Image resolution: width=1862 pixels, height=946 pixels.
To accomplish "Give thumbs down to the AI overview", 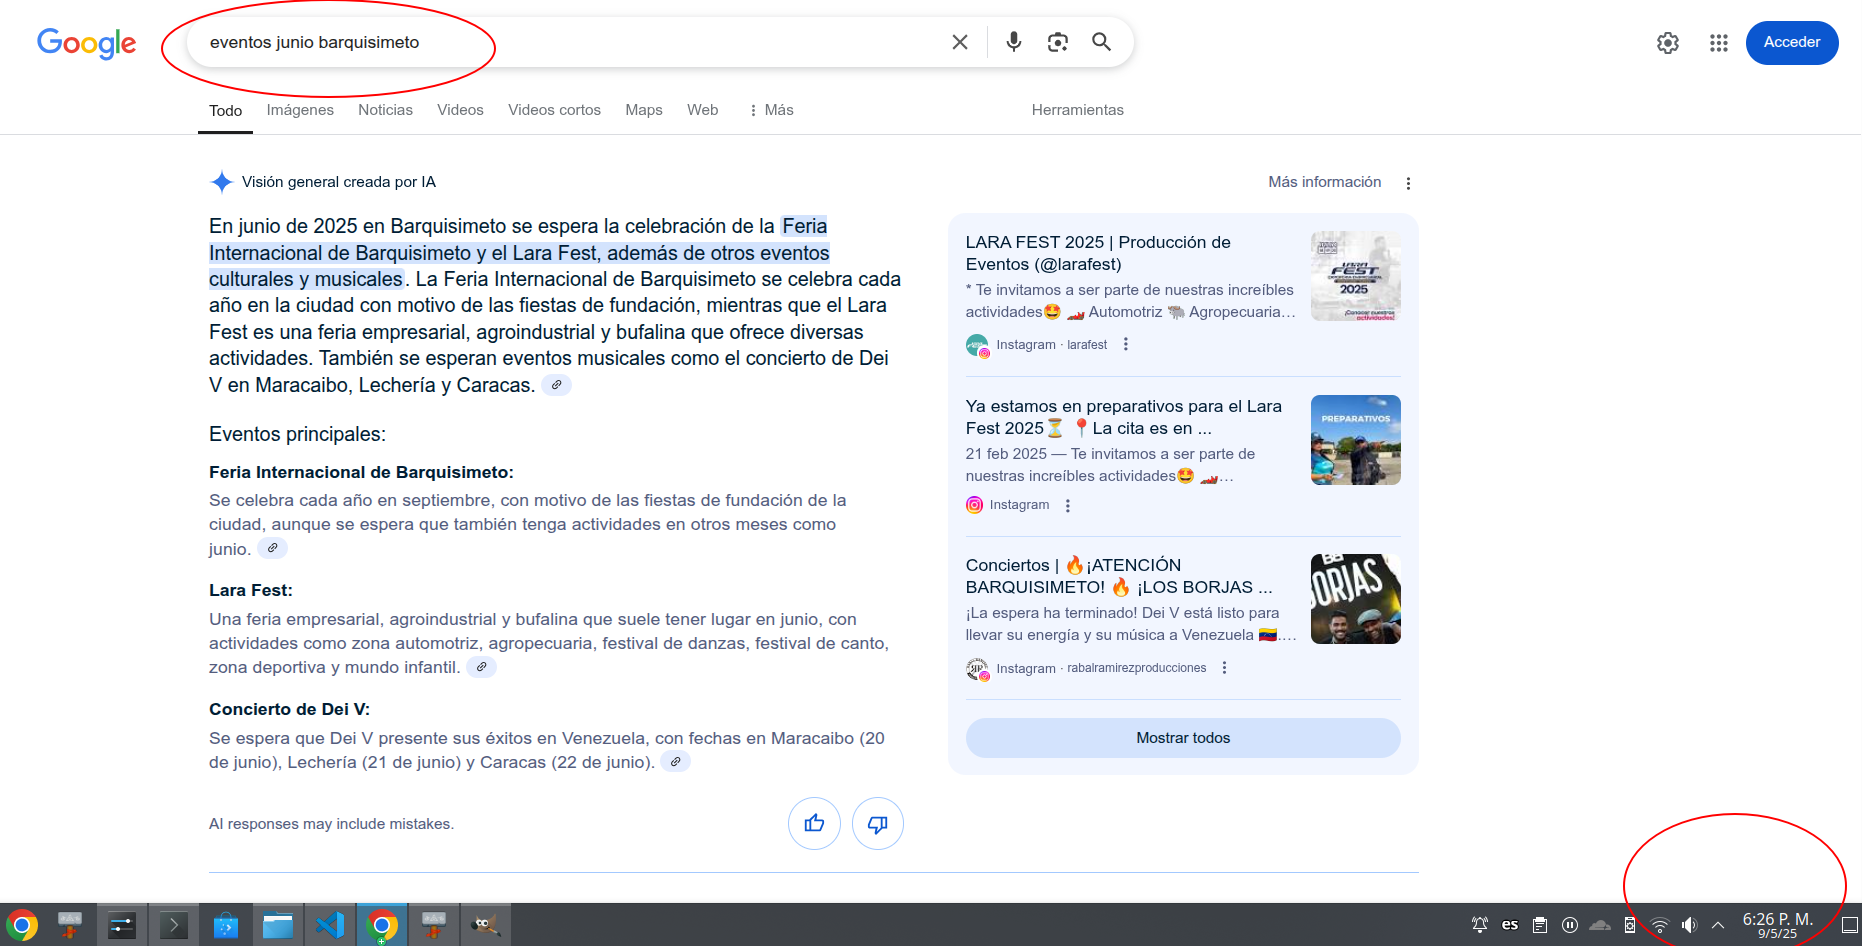I will 877,823.
